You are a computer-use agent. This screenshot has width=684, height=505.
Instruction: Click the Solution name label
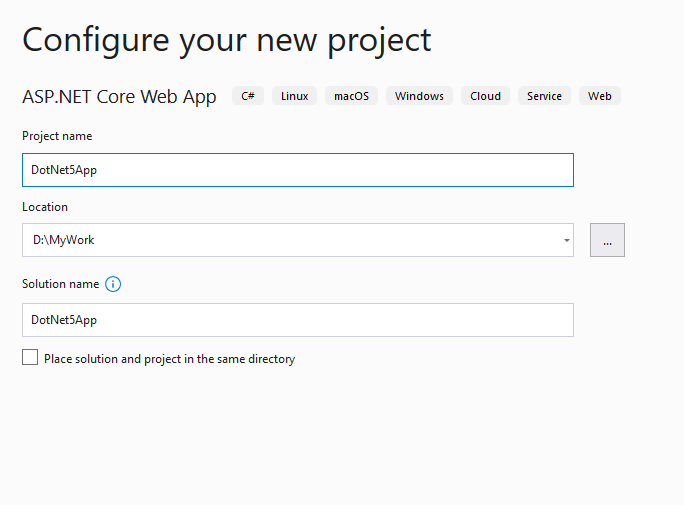61,284
